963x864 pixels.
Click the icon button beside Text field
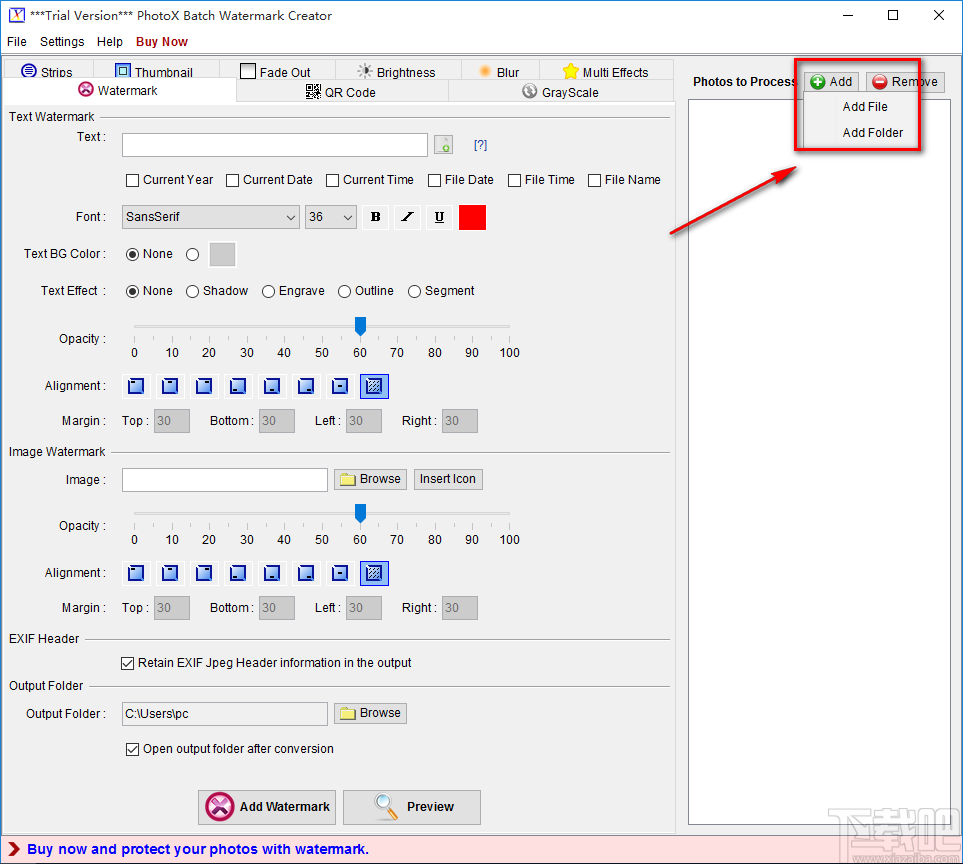(443, 145)
